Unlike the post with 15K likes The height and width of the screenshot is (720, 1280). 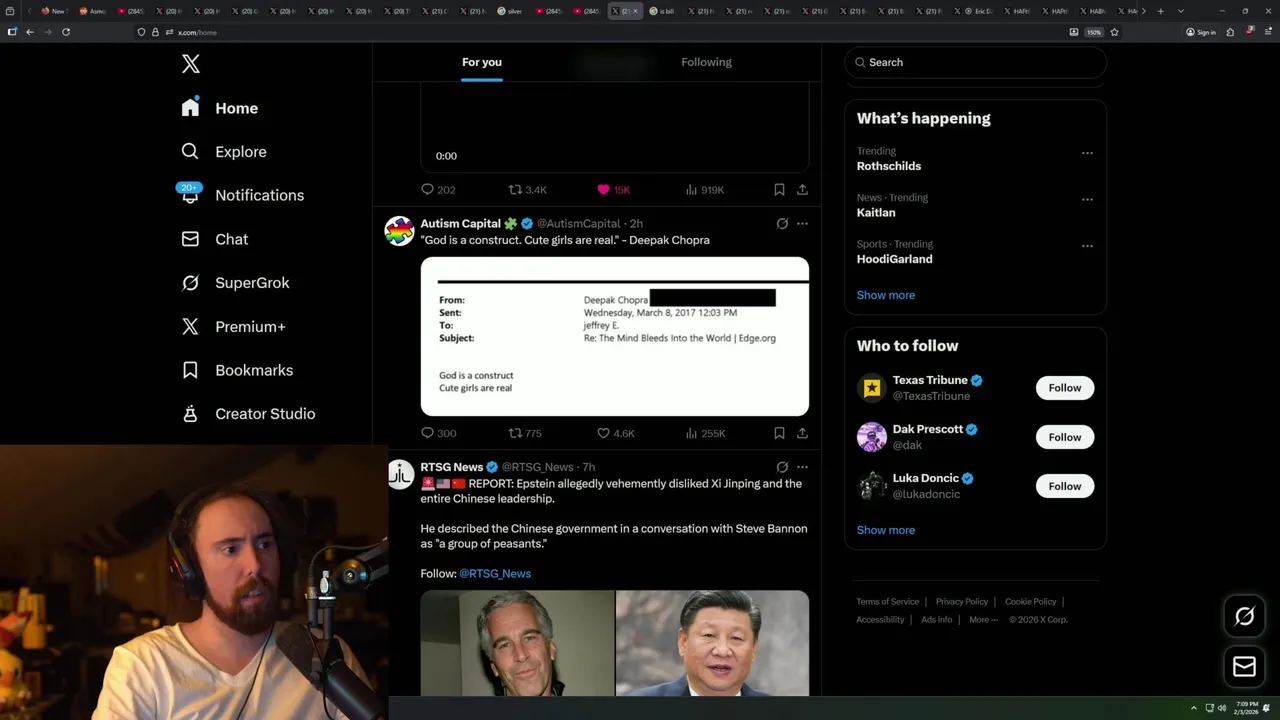[613, 189]
